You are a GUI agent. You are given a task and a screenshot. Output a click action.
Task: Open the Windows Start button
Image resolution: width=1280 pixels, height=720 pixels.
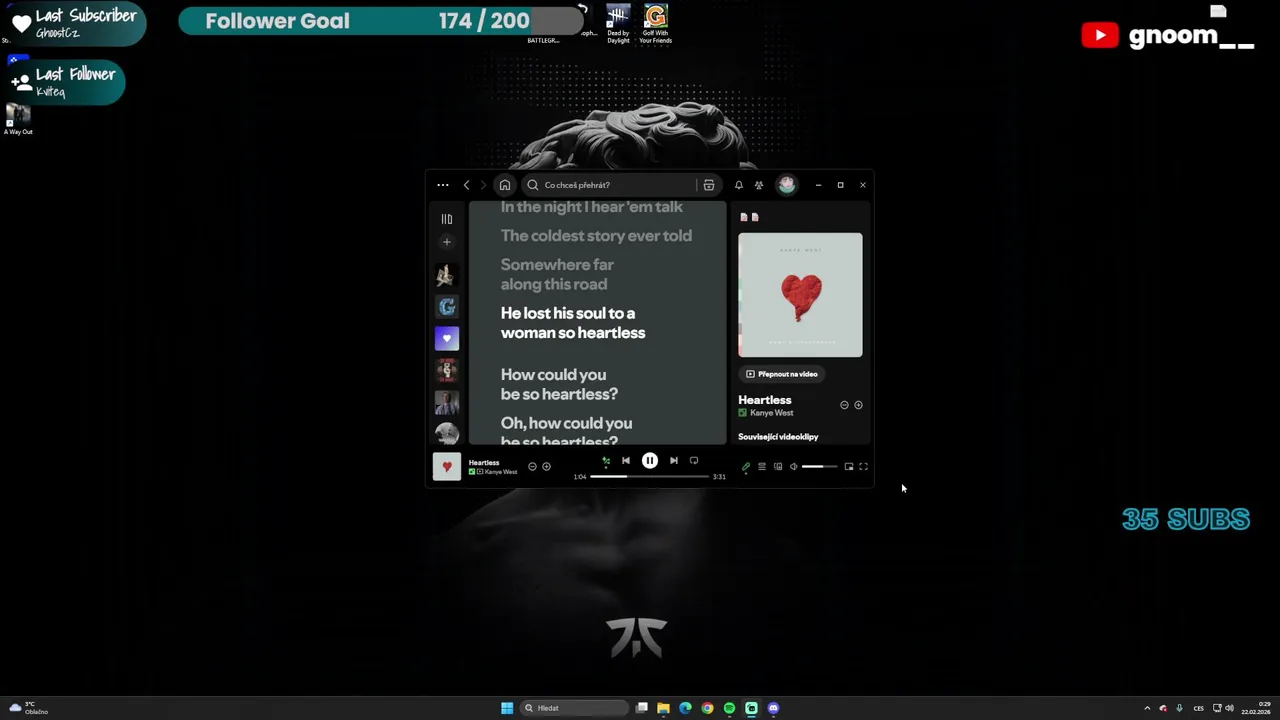(507, 708)
